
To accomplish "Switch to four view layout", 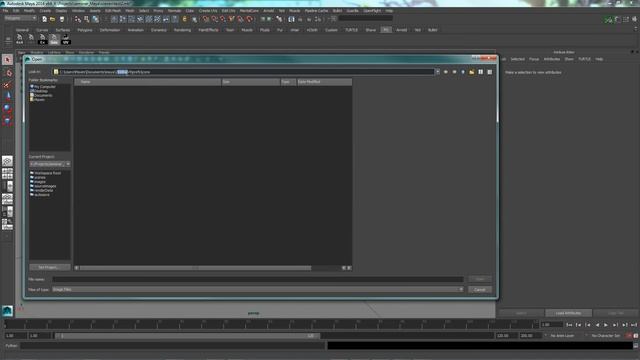I will click(x=7, y=174).
